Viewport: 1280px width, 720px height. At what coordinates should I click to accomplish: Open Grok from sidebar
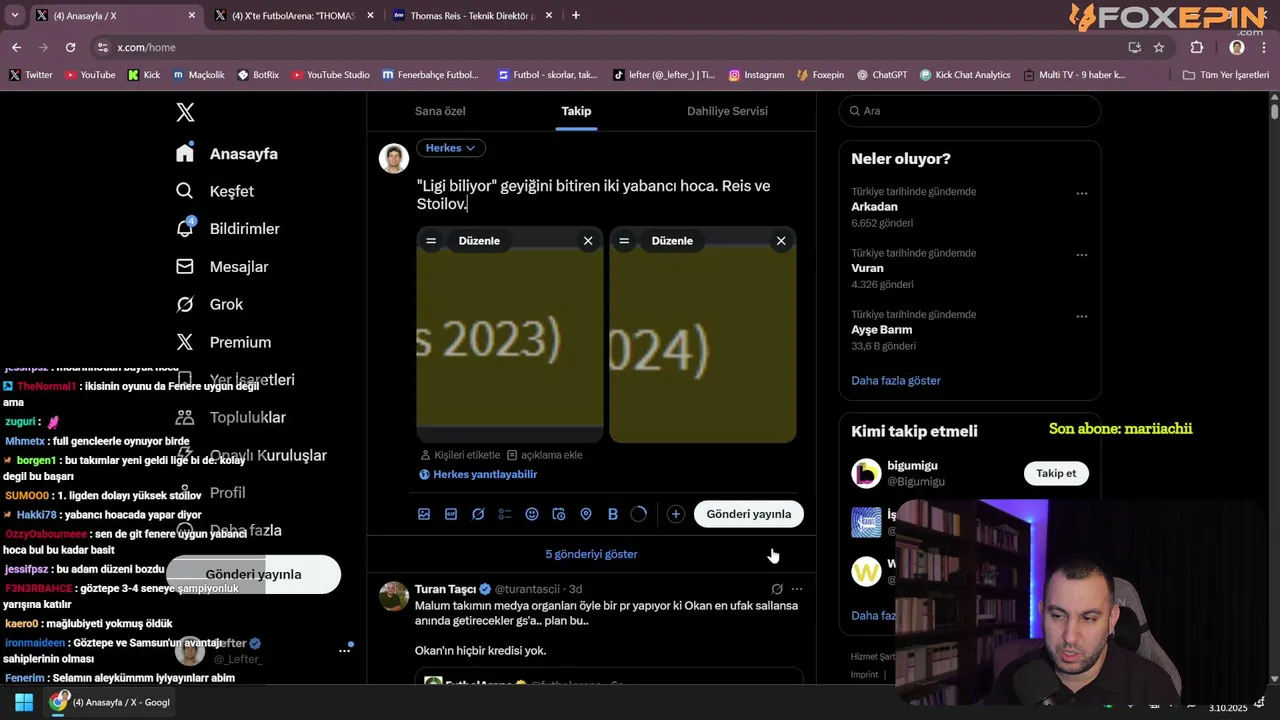[209, 304]
